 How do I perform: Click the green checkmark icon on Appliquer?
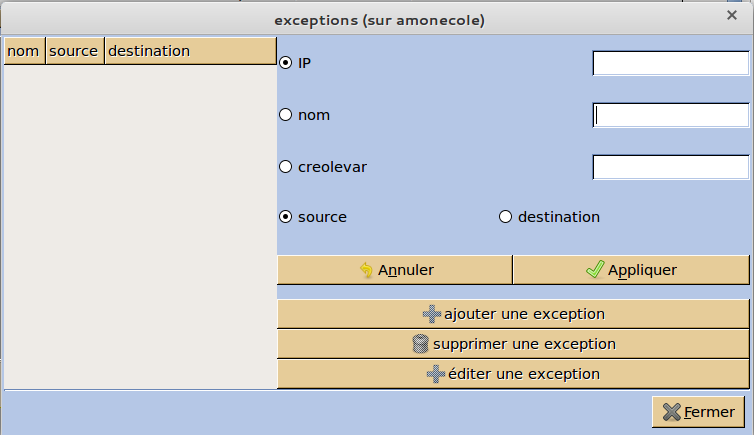595,269
